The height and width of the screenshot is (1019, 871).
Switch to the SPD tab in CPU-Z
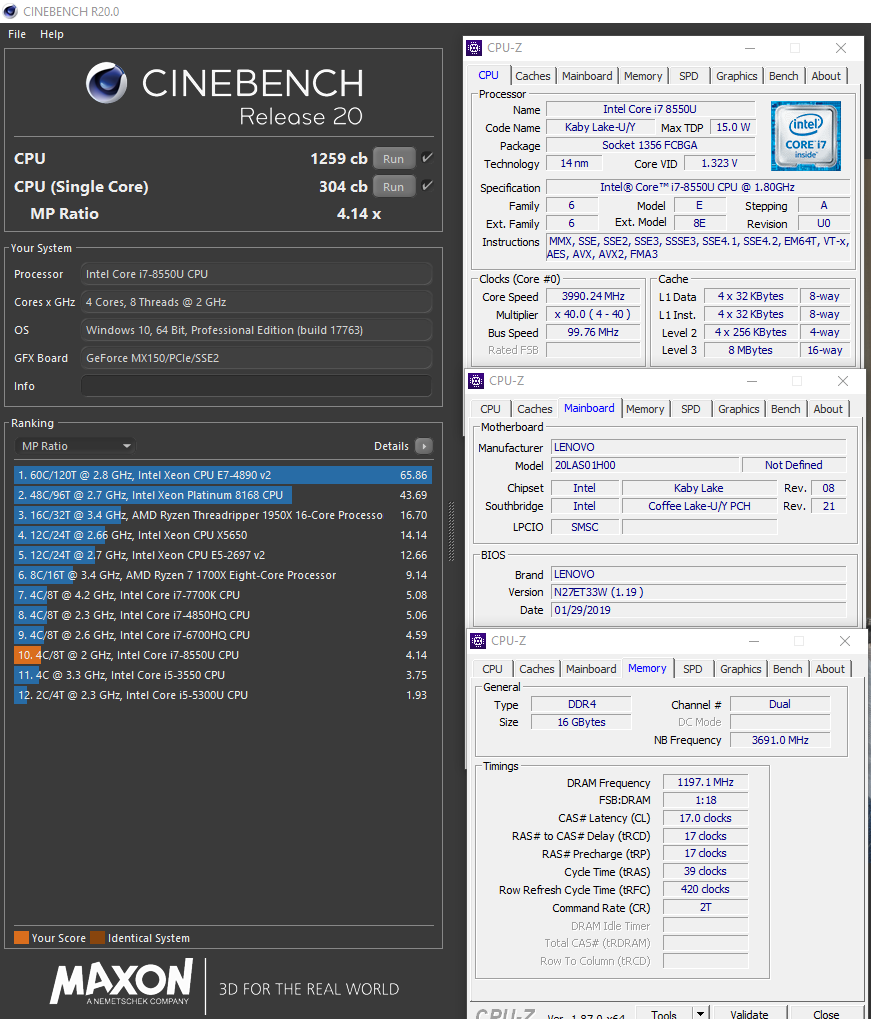point(688,75)
